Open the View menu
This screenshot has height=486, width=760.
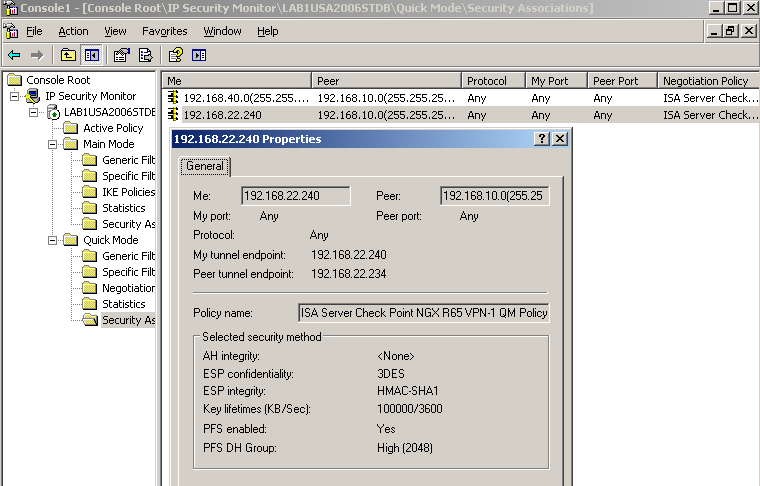click(x=115, y=31)
